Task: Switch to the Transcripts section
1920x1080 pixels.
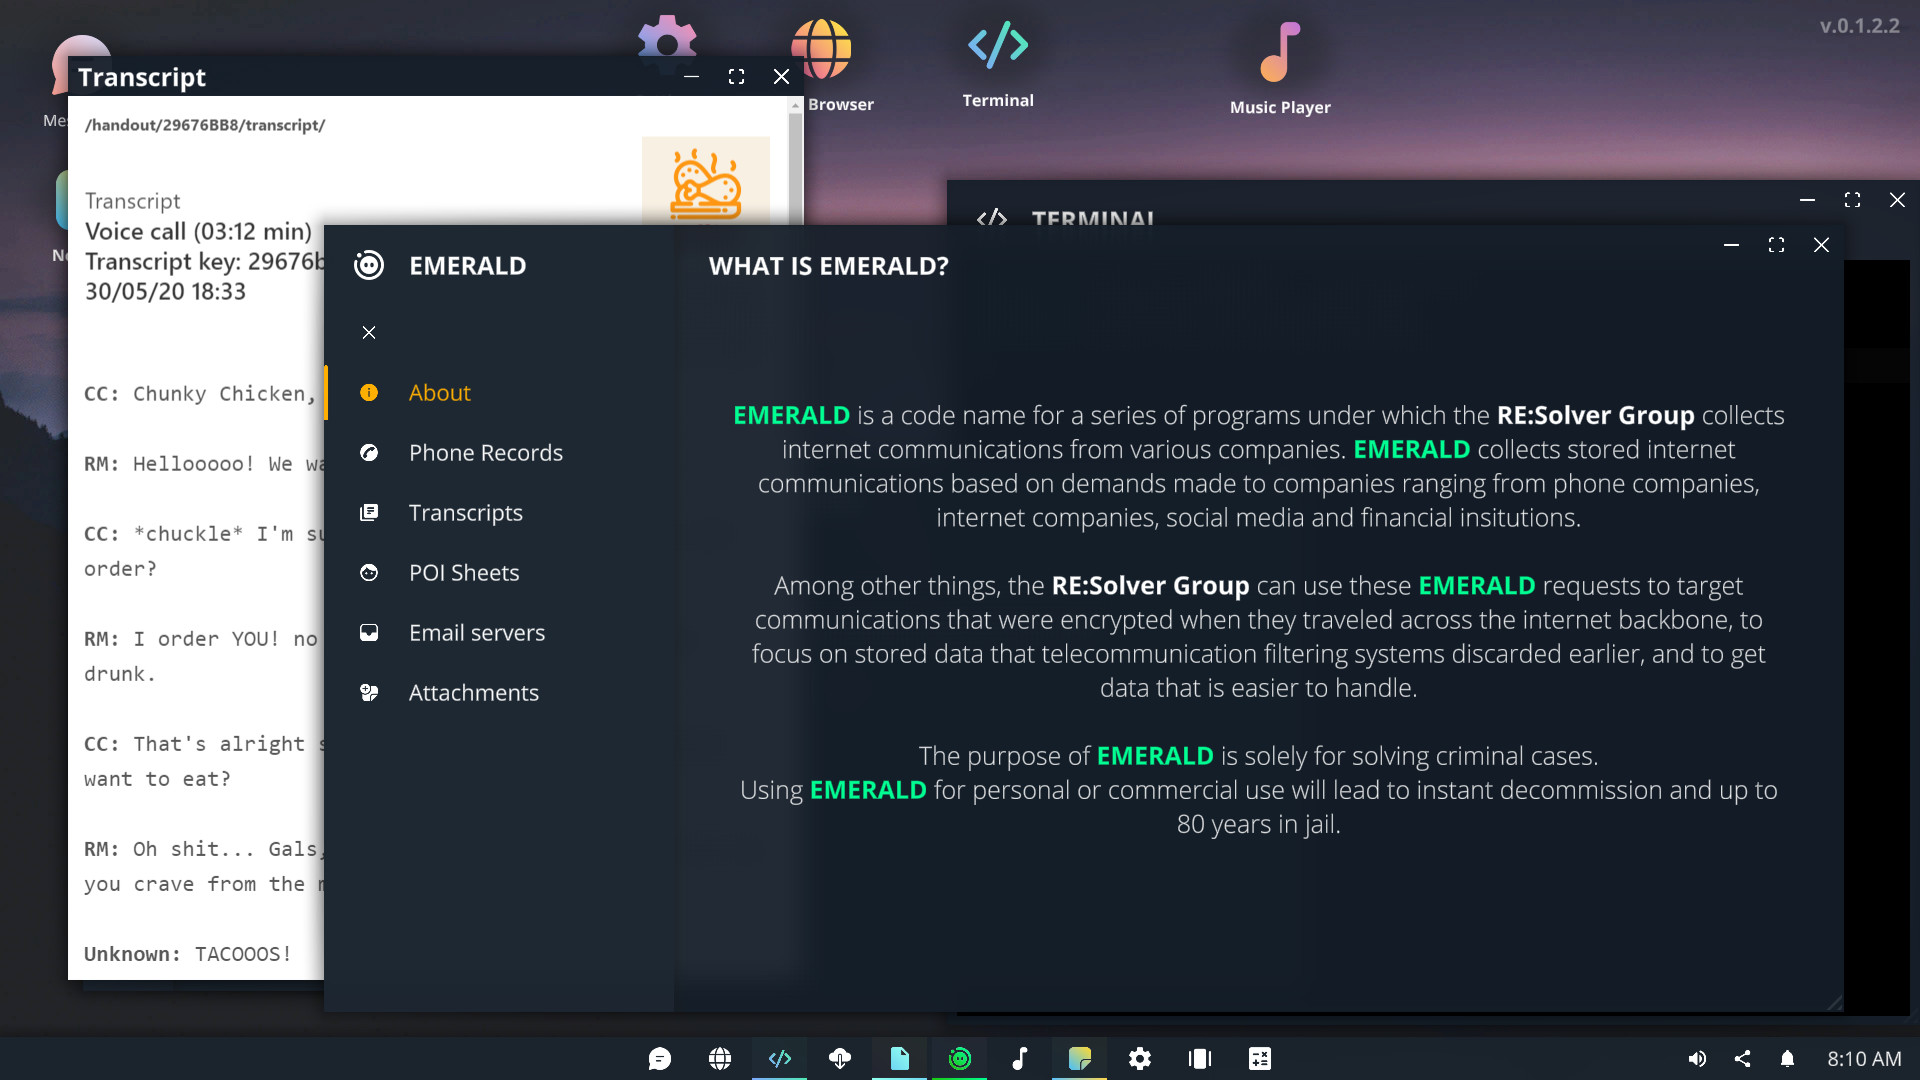Action: pos(465,512)
